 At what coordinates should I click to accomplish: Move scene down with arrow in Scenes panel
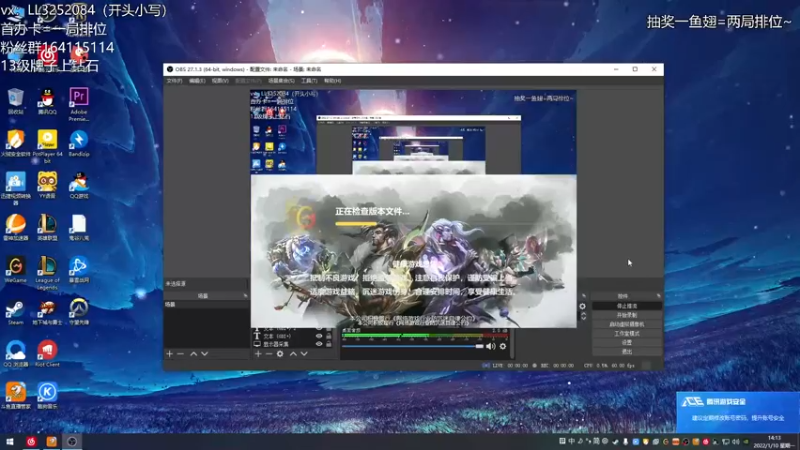(x=205, y=354)
